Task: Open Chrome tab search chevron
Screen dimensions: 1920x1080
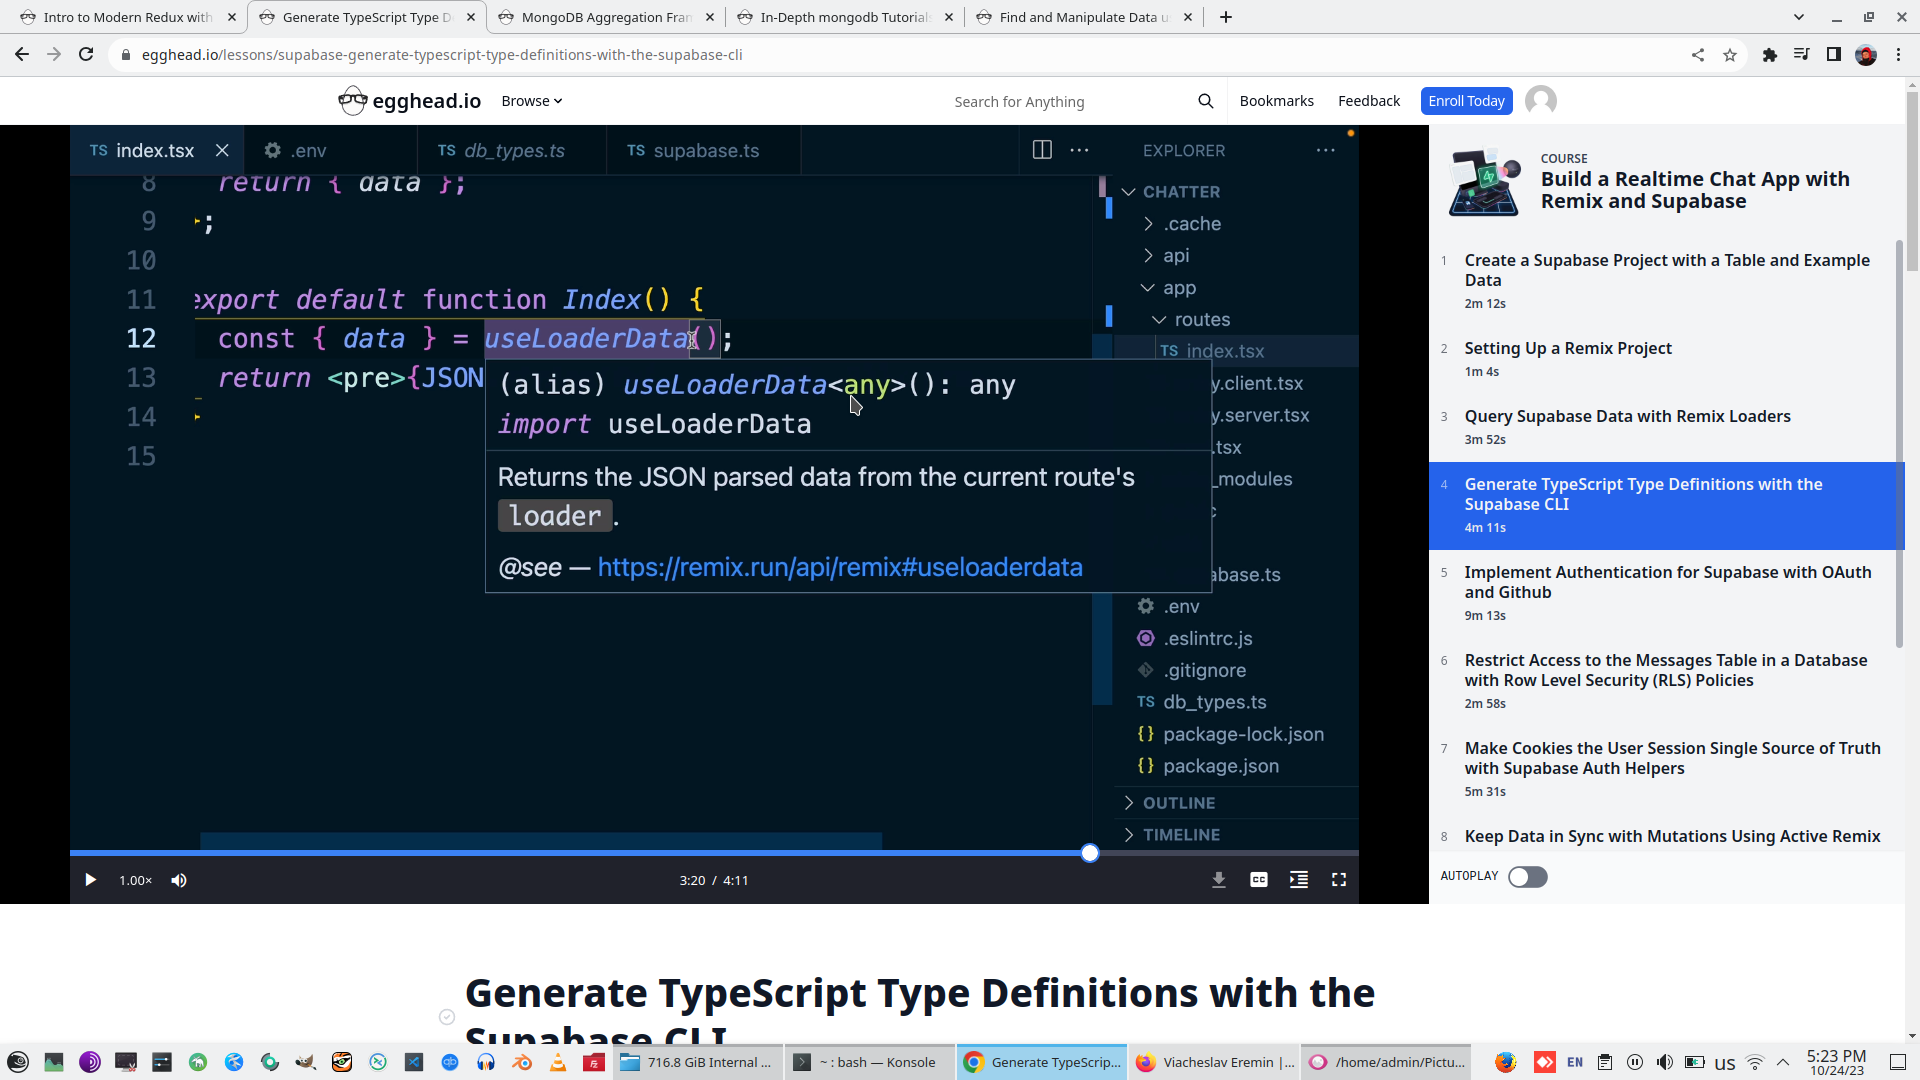Action: tap(1798, 17)
